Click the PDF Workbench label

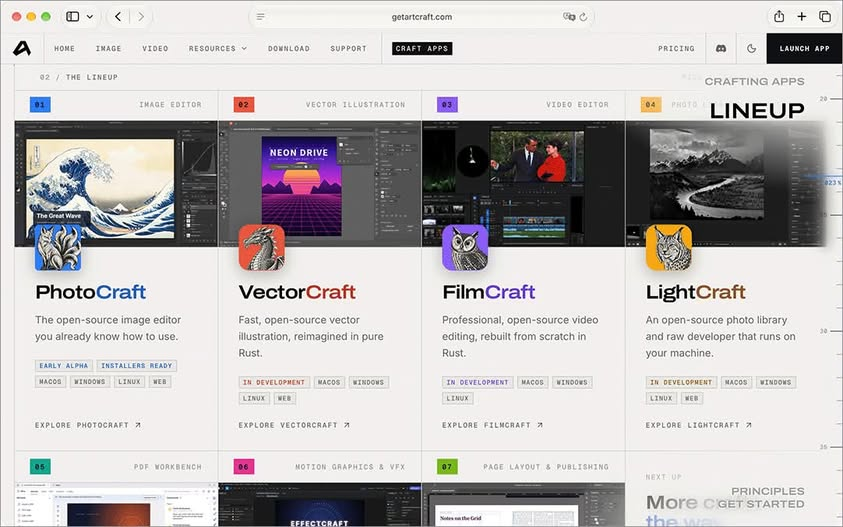coord(168,467)
